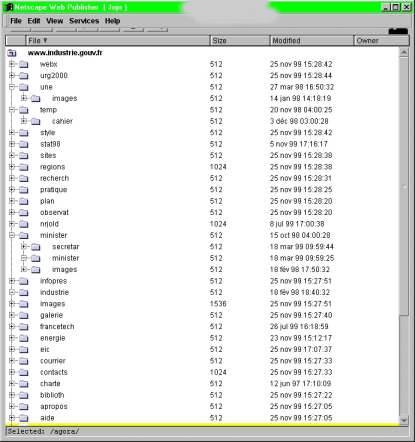Click the une folder icon
This screenshot has width=415, height=442.
(24, 87)
